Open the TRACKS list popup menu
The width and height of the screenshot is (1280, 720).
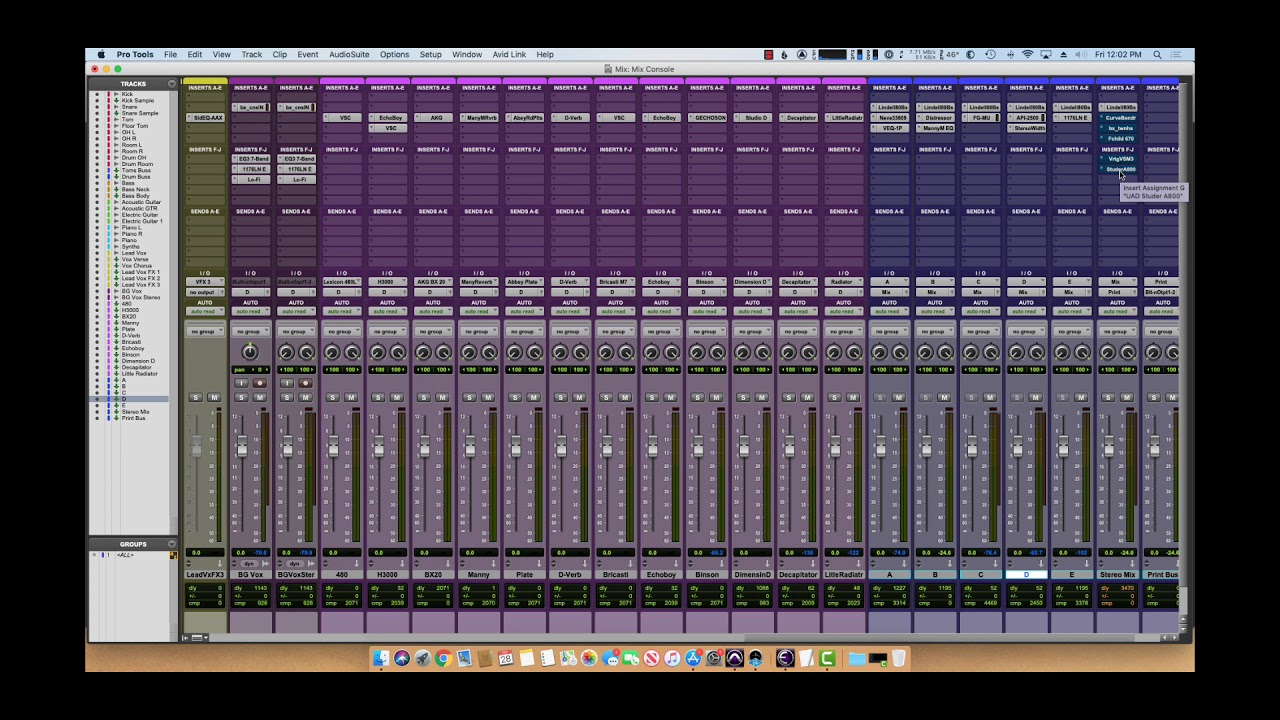pos(172,84)
